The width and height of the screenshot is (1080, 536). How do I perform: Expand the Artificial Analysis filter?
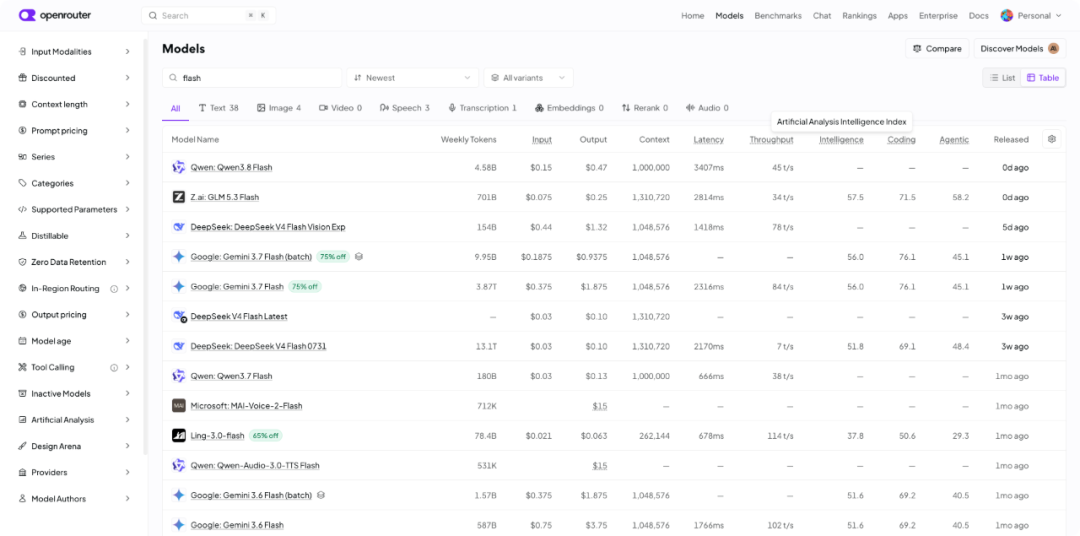(74, 420)
